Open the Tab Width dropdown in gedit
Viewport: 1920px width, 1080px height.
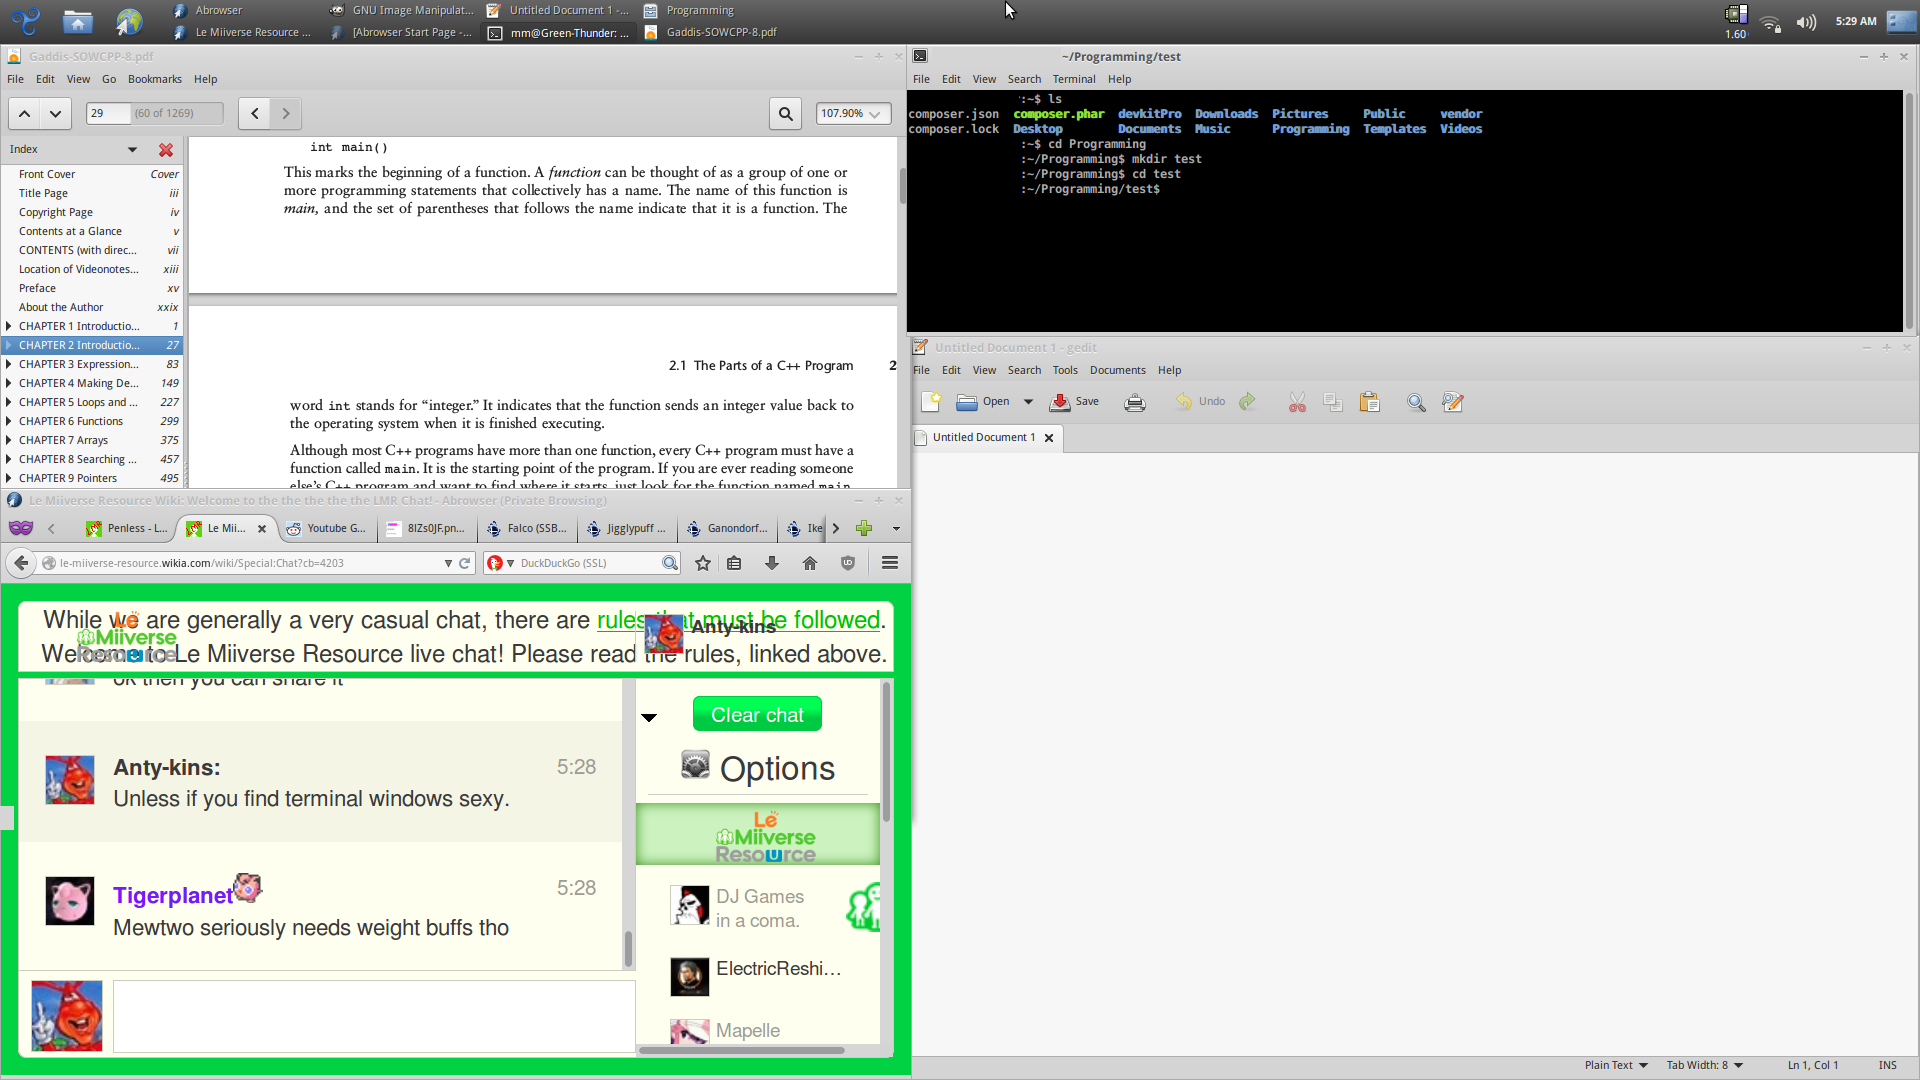point(1705,1065)
